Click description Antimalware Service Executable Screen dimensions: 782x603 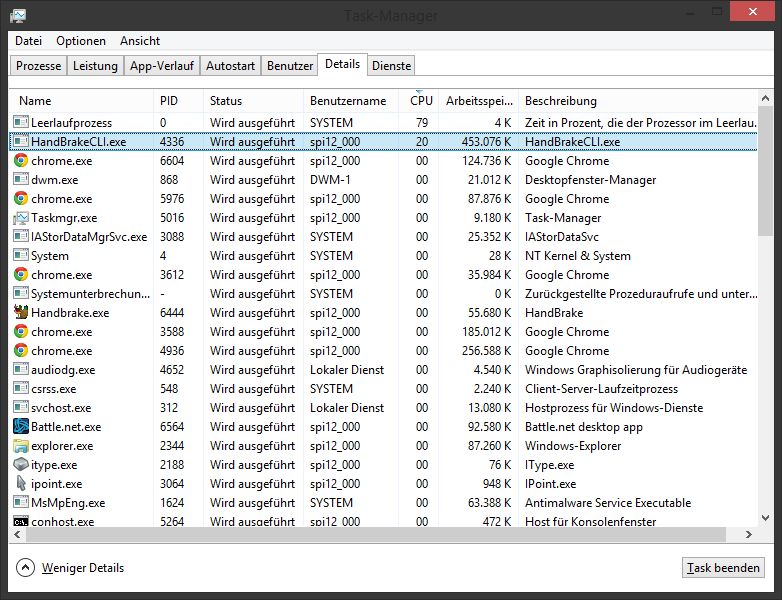click(608, 503)
